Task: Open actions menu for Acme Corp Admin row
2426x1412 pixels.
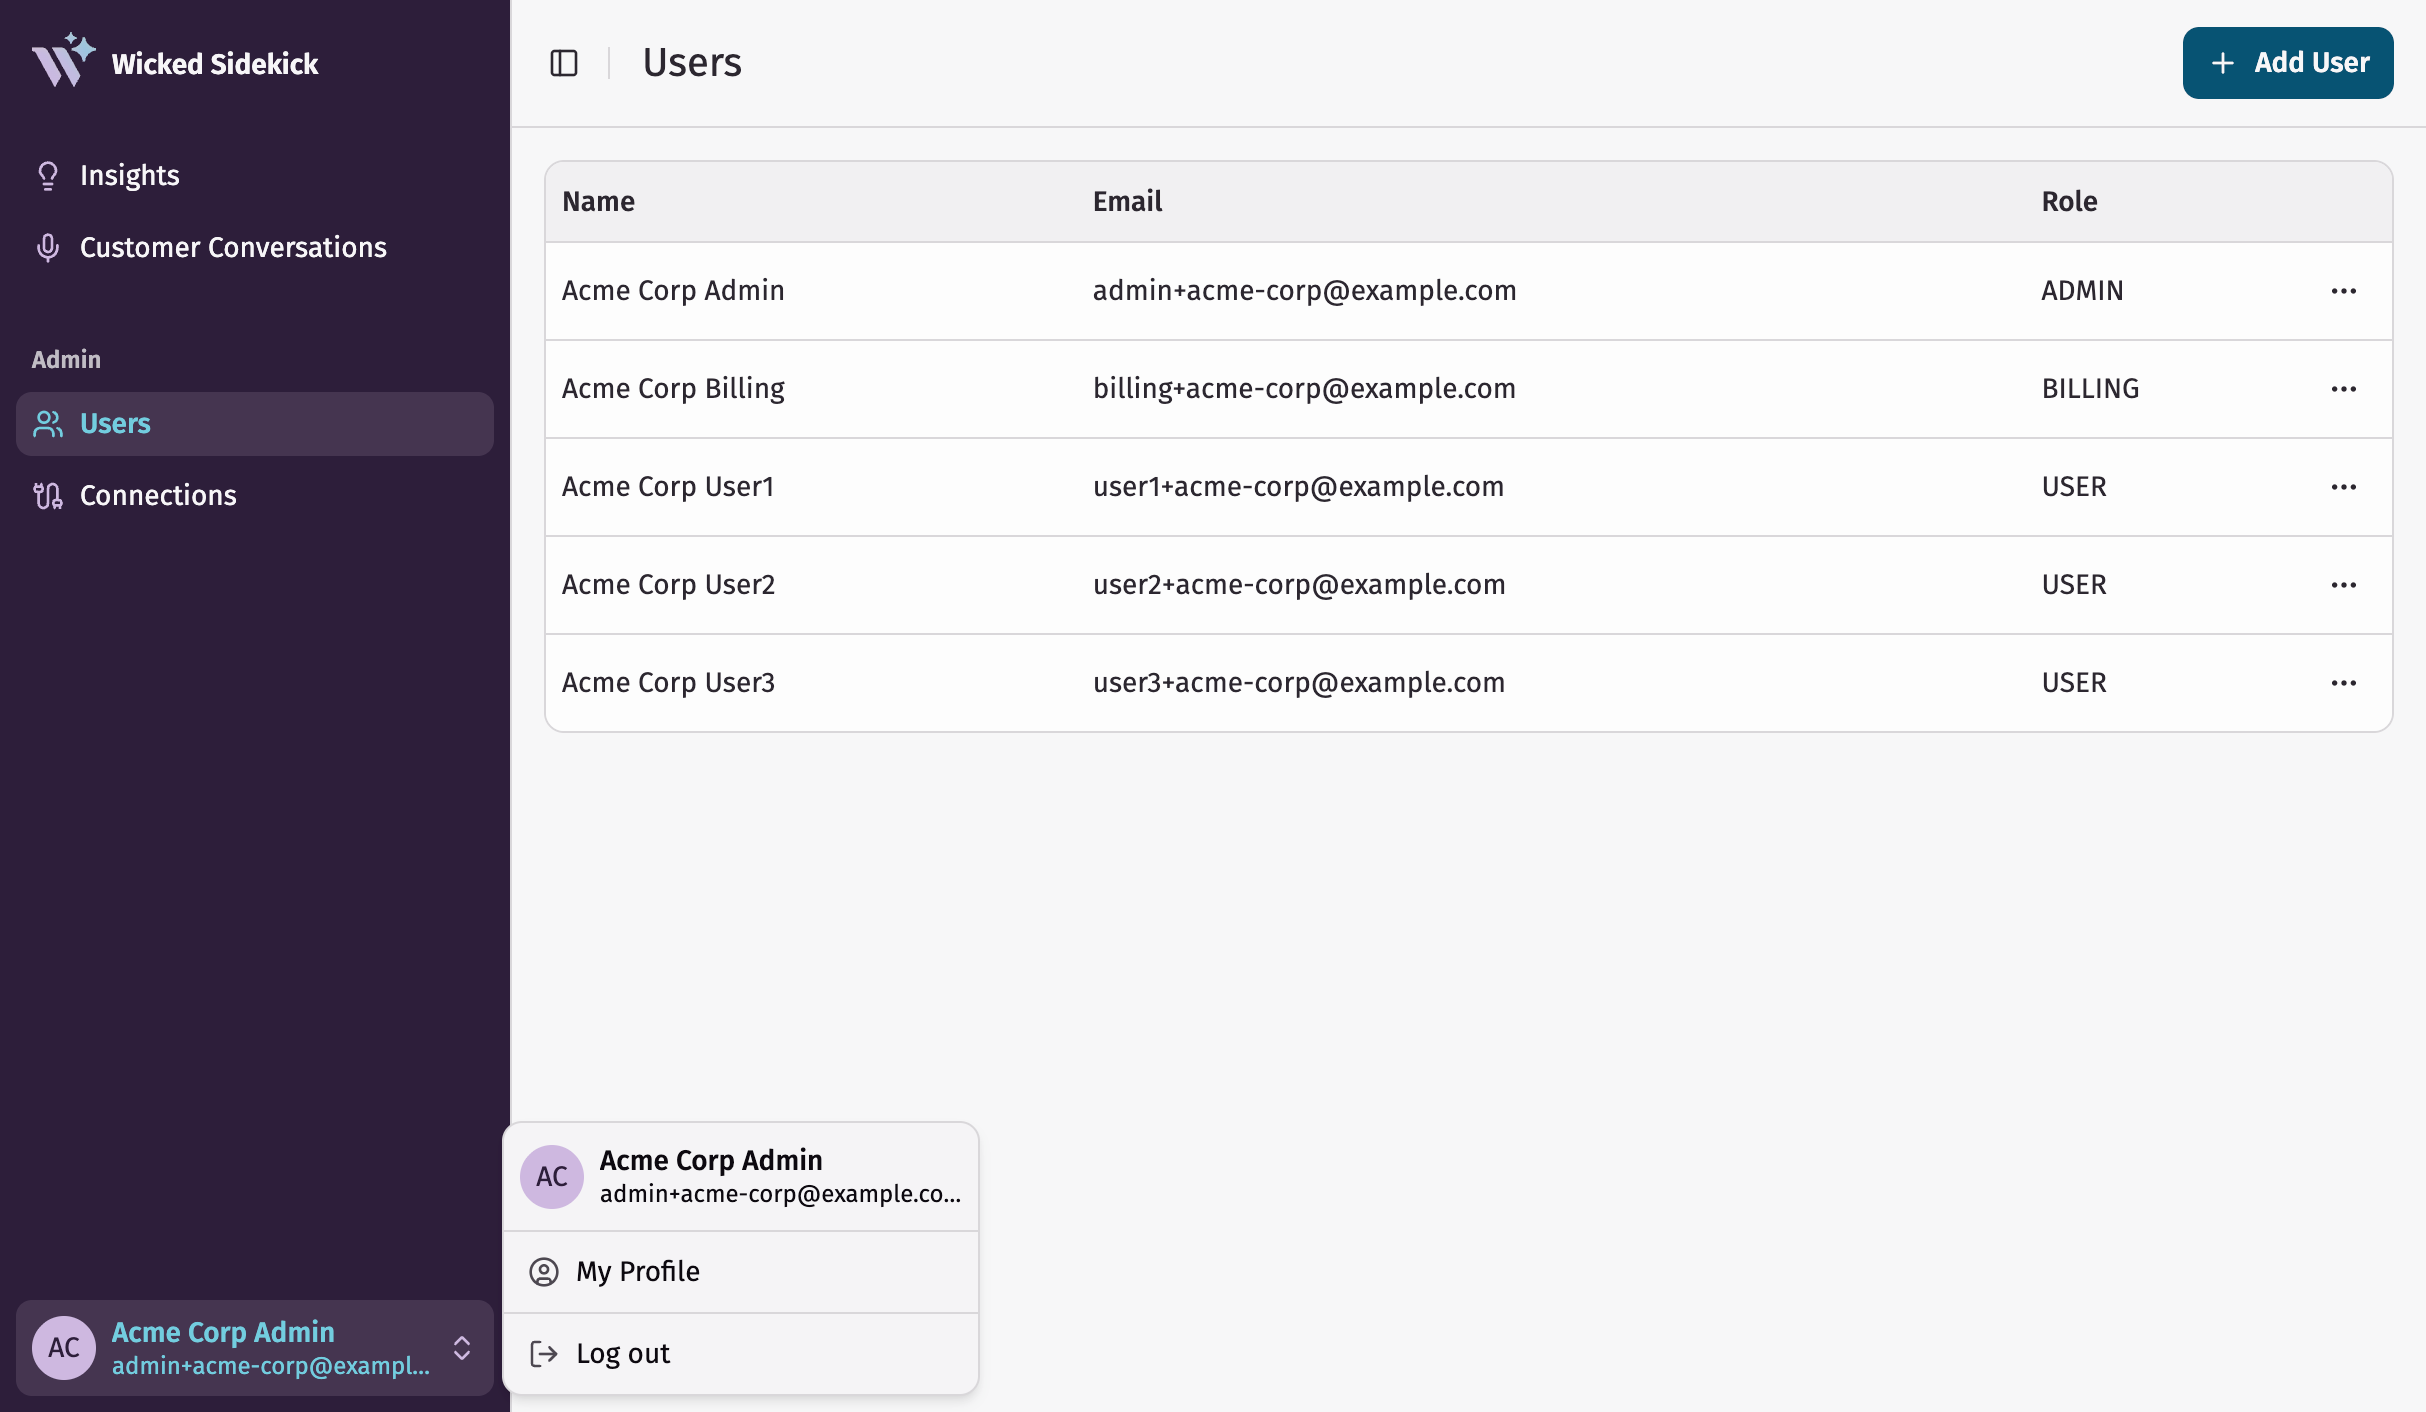Action: pos(2343,291)
